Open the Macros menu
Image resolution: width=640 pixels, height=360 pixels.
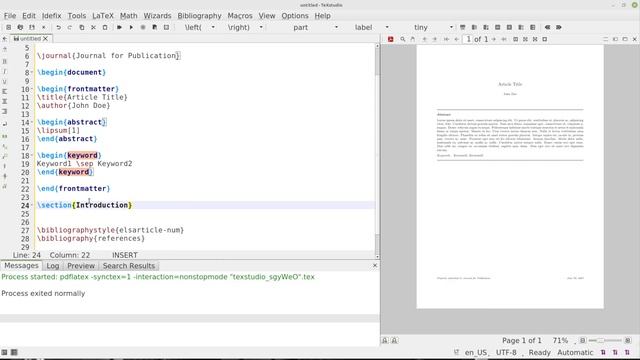click(x=240, y=16)
